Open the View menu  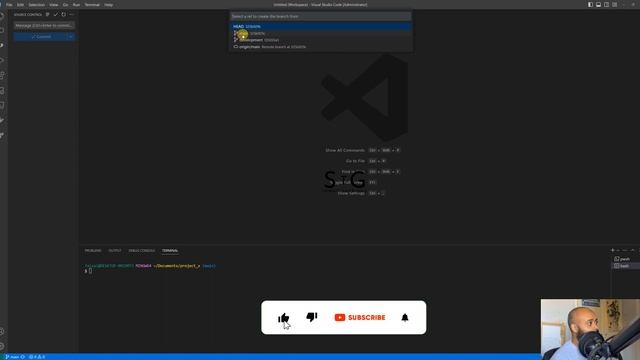coord(53,5)
